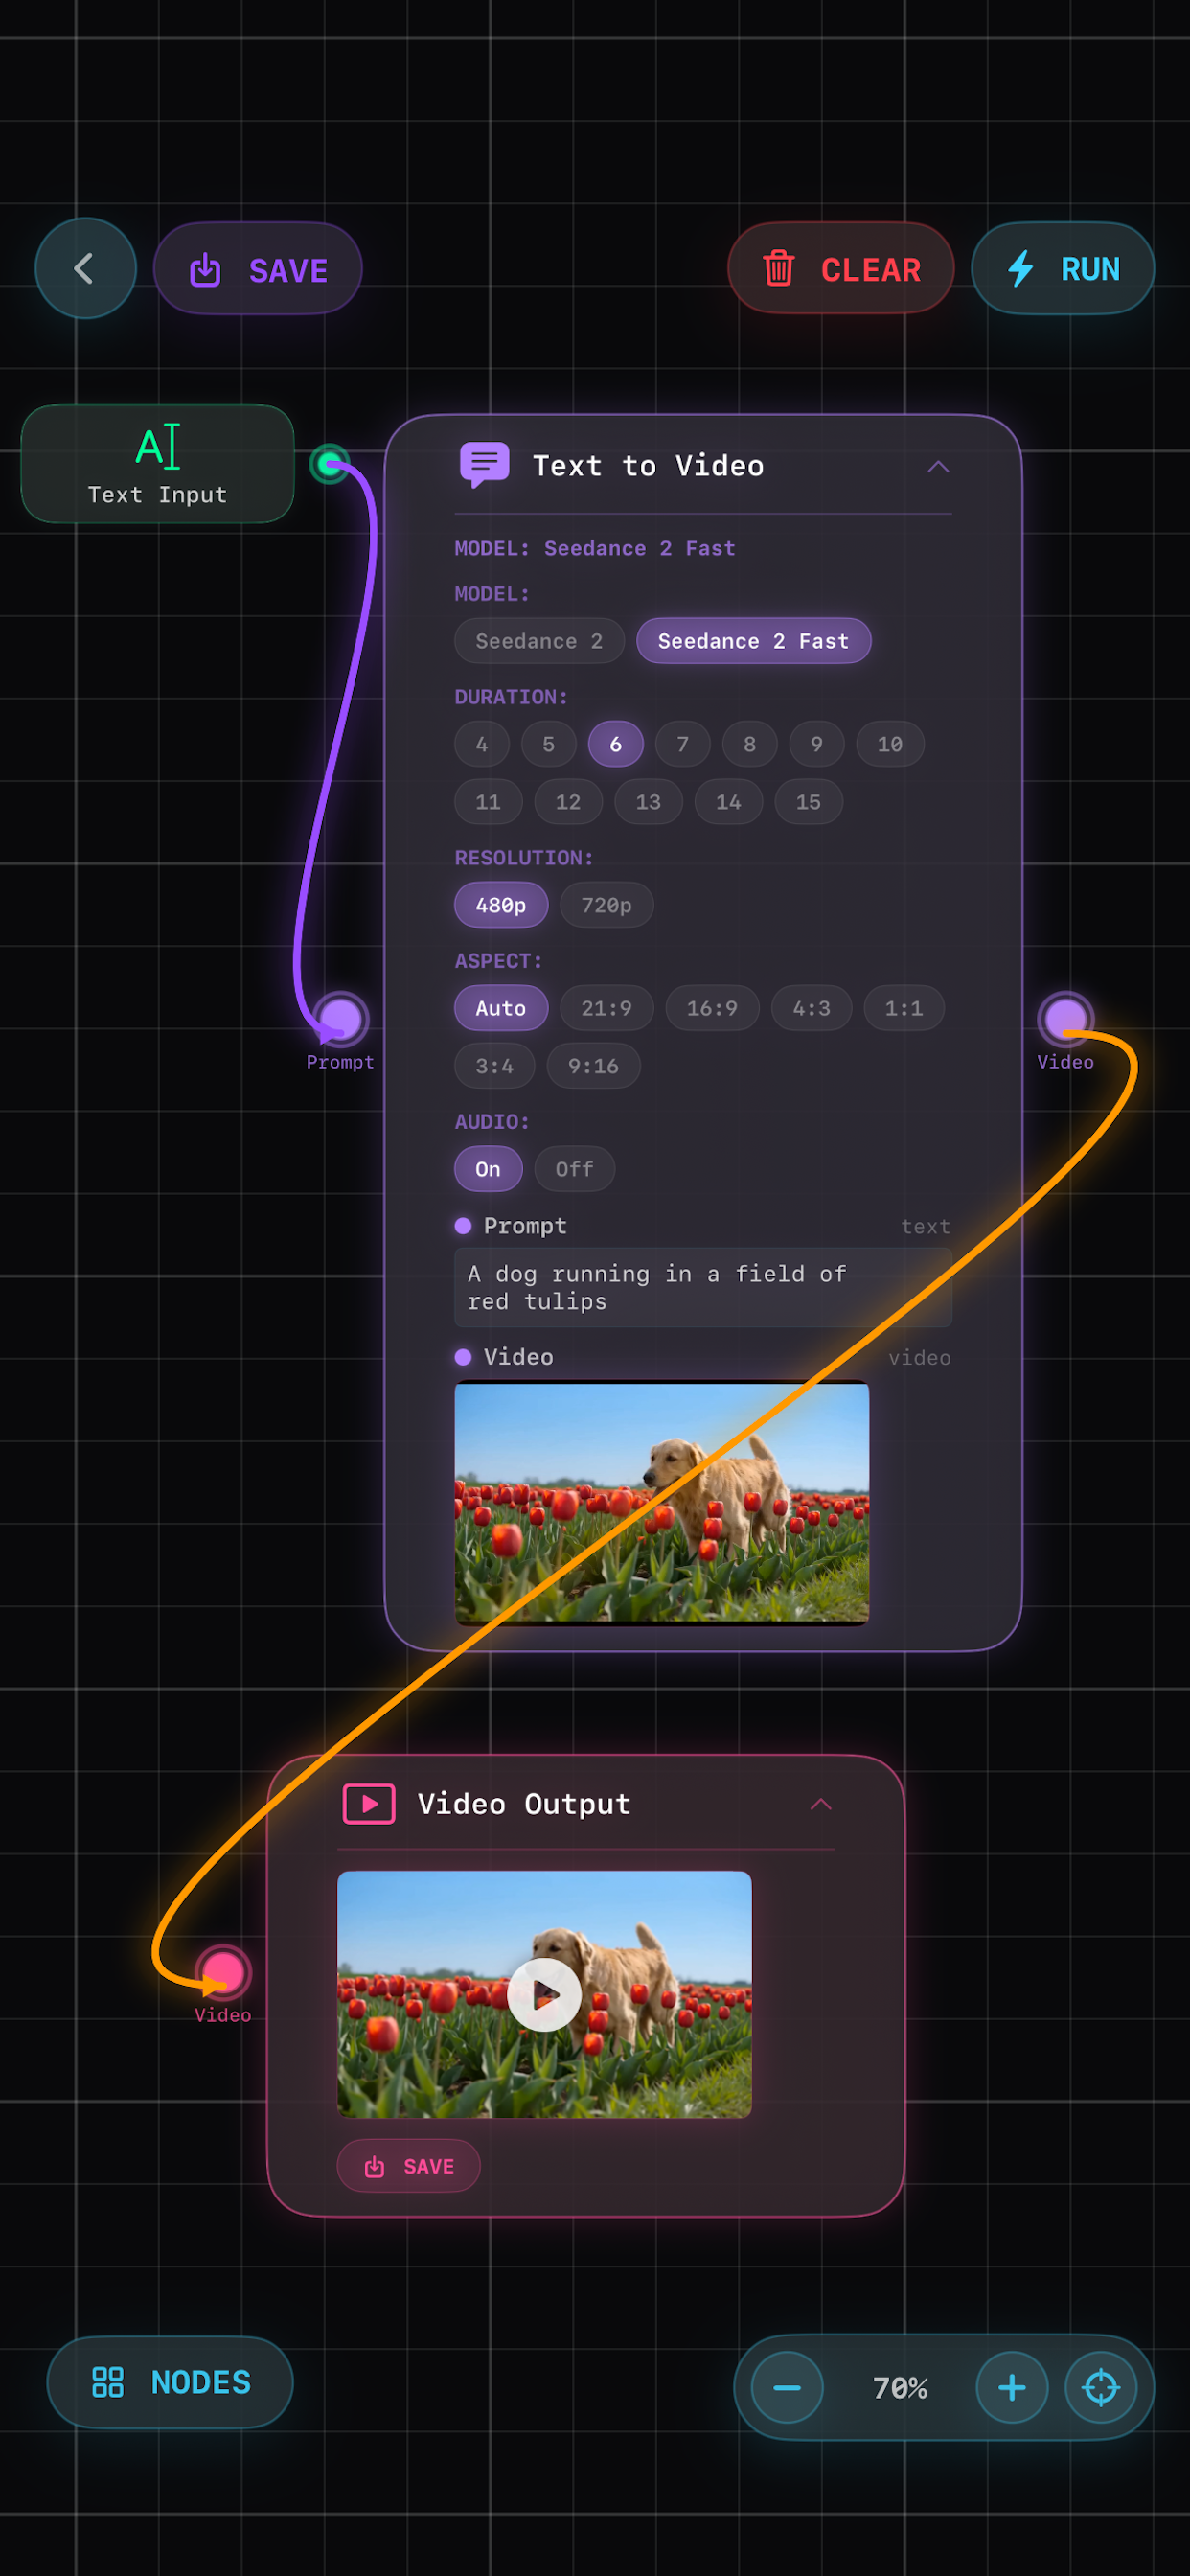Image resolution: width=1190 pixels, height=2576 pixels.
Task: Set duration to 15 seconds
Action: tap(809, 802)
